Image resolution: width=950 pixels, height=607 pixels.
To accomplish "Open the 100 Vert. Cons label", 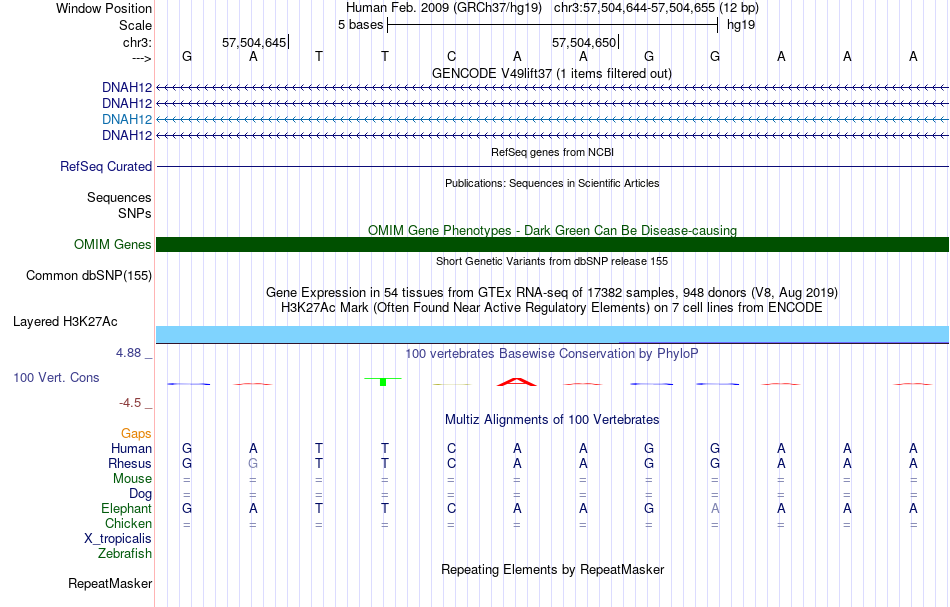I will click(56, 377).
